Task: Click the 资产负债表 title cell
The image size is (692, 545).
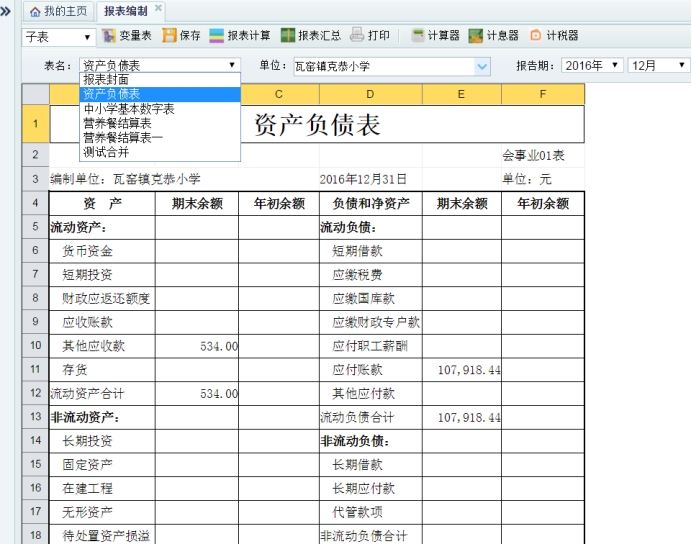Action: (x=317, y=124)
